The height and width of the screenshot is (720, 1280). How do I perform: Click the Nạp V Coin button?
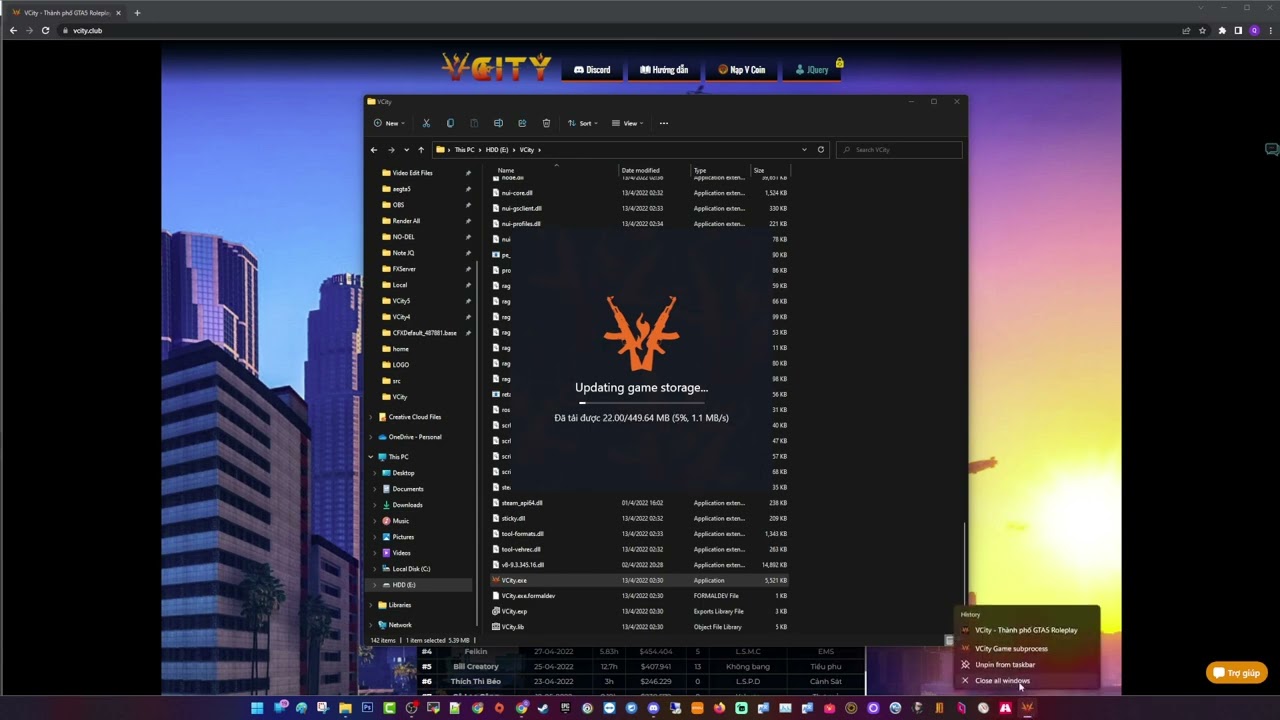(742, 70)
